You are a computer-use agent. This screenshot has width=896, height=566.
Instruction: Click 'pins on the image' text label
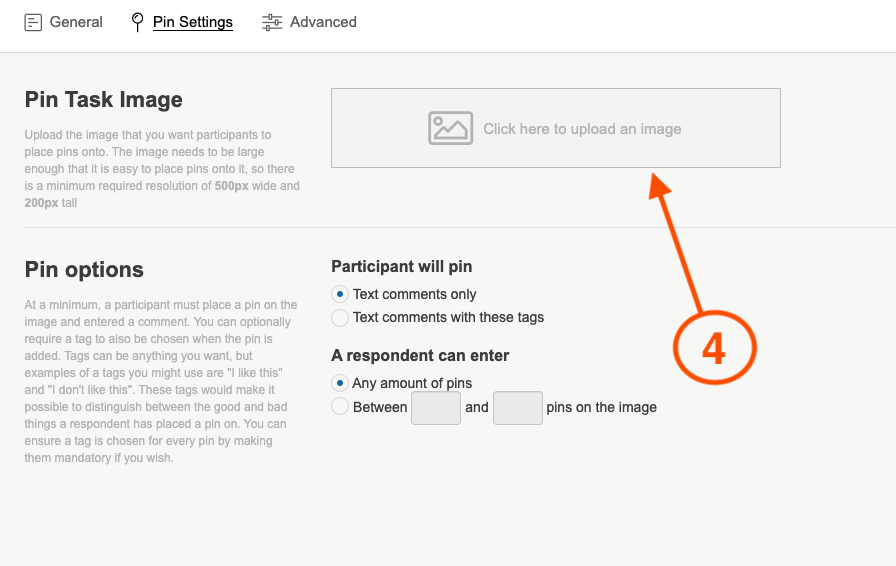(601, 408)
